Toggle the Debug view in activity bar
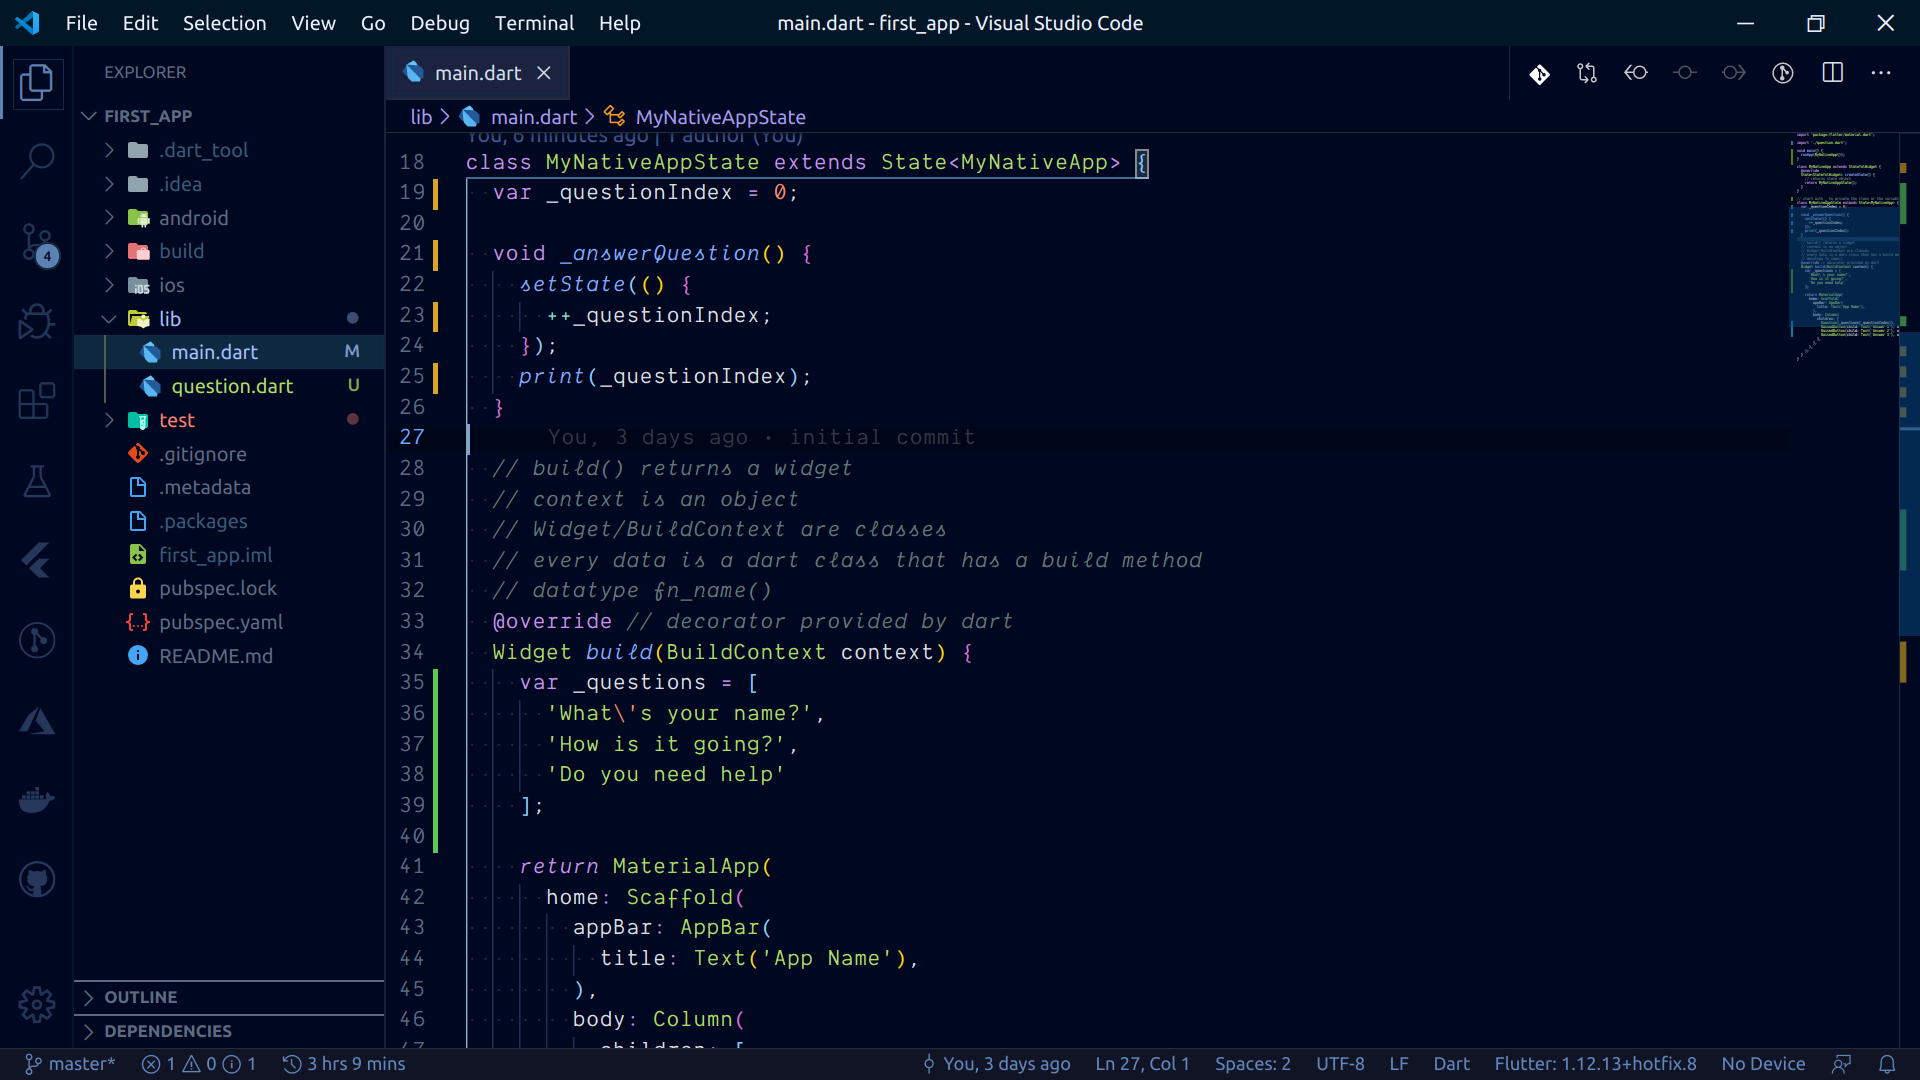The width and height of the screenshot is (1920, 1080). coord(37,322)
